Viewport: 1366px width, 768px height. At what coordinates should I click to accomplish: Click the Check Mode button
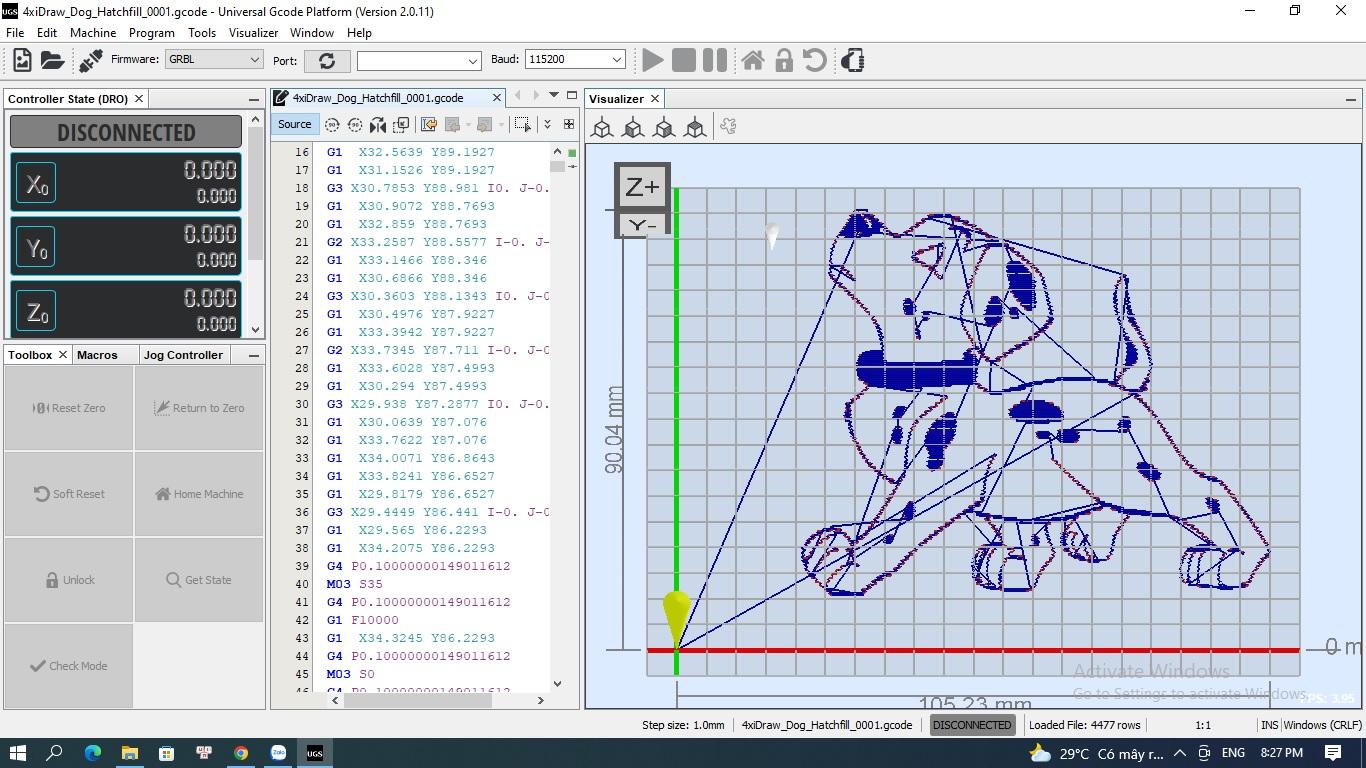tap(69, 666)
